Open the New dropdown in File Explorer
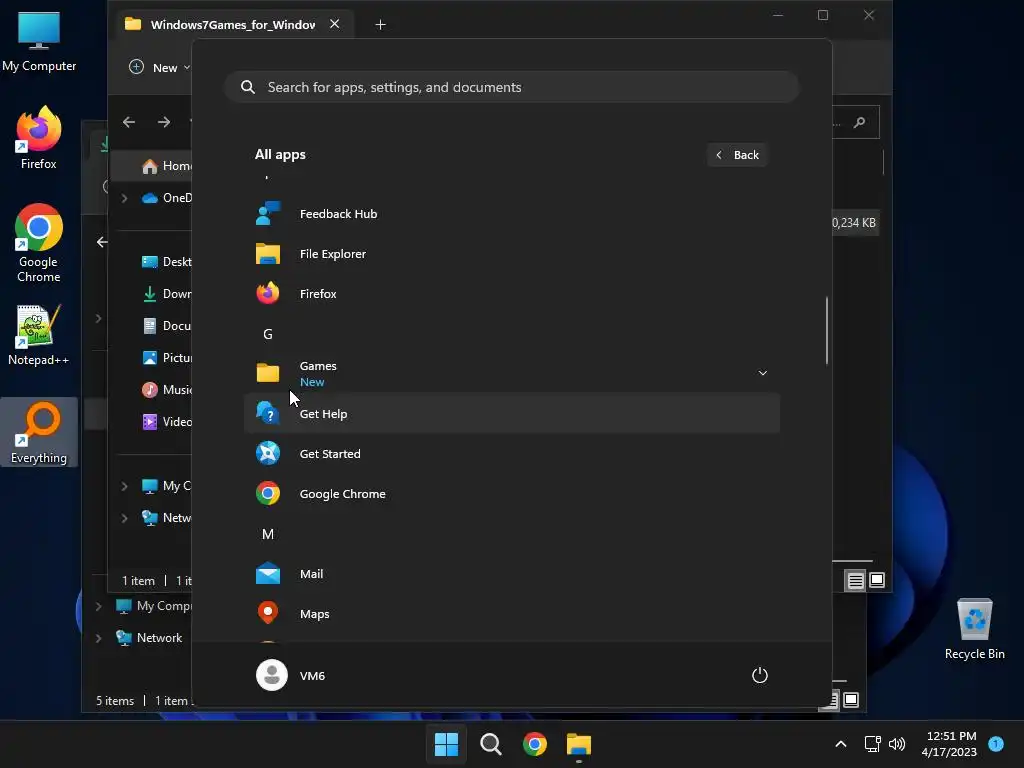 point(159,67)
